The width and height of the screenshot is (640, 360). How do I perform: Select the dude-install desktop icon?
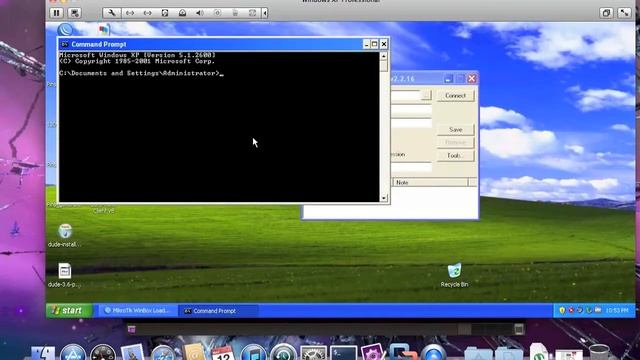coord(65,236)
